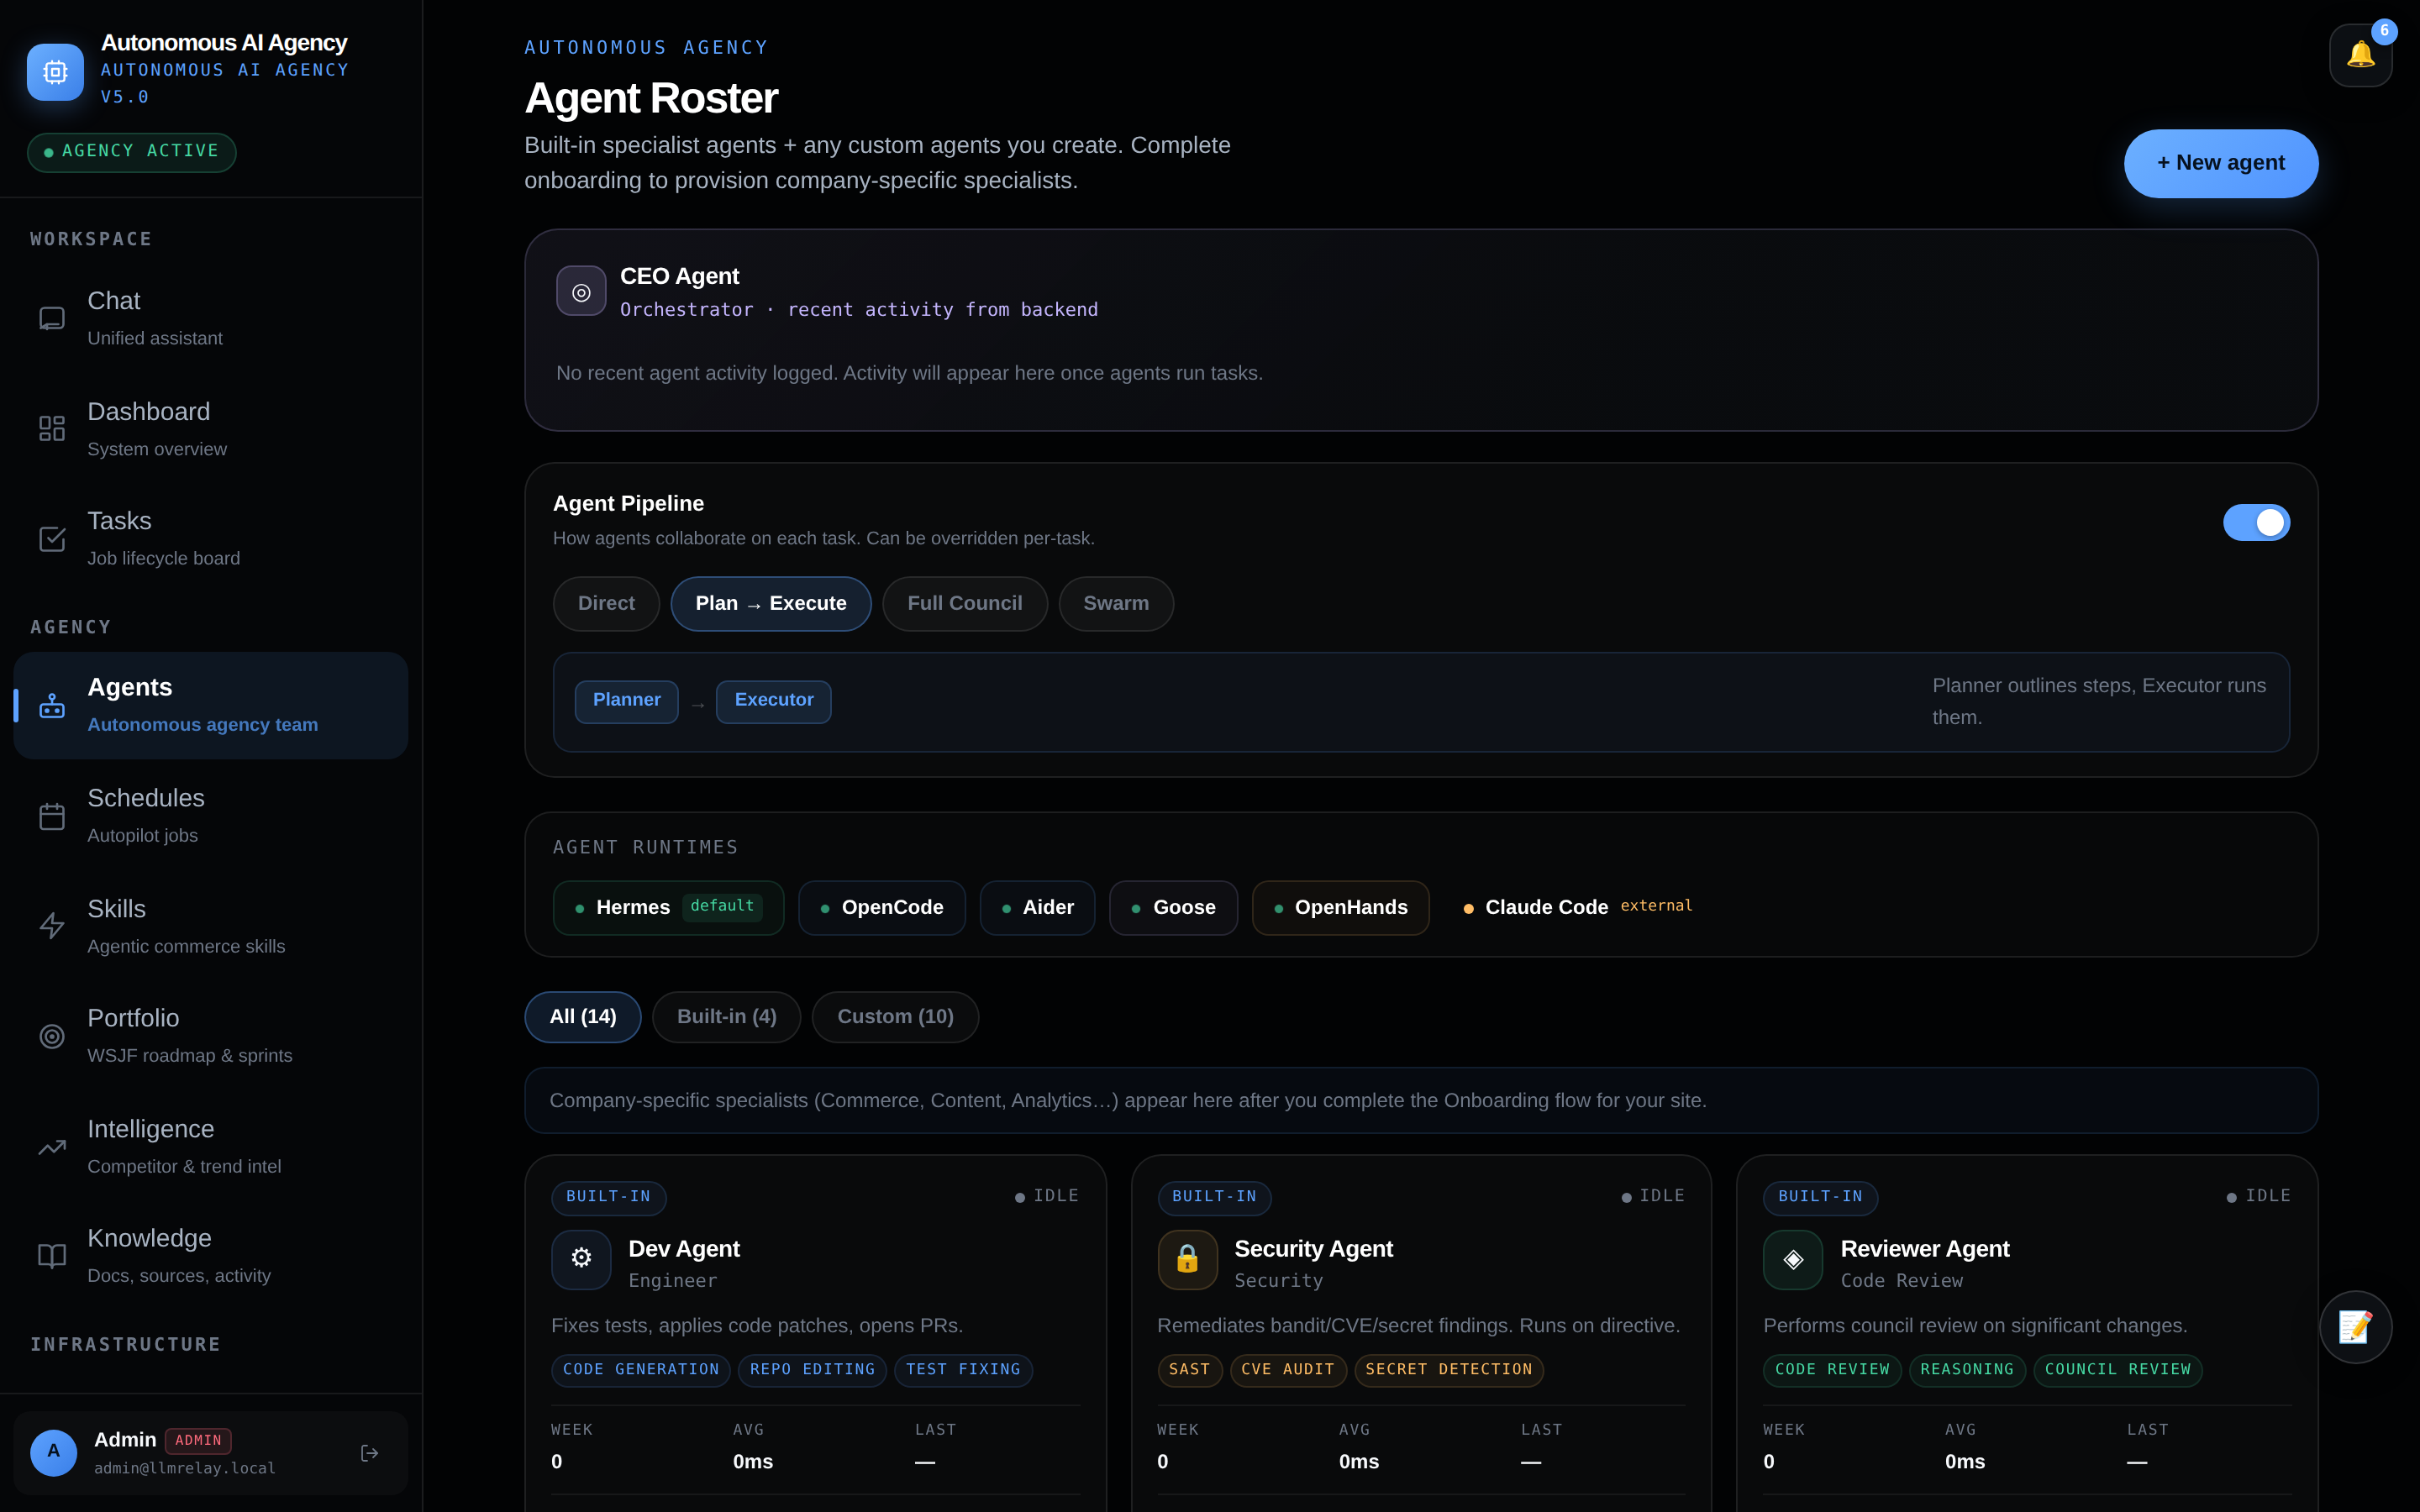The width and height of the screenshot is (2420, 1512).
Task: Select the Claude Code external runtime
Action: click(1578, 908)
